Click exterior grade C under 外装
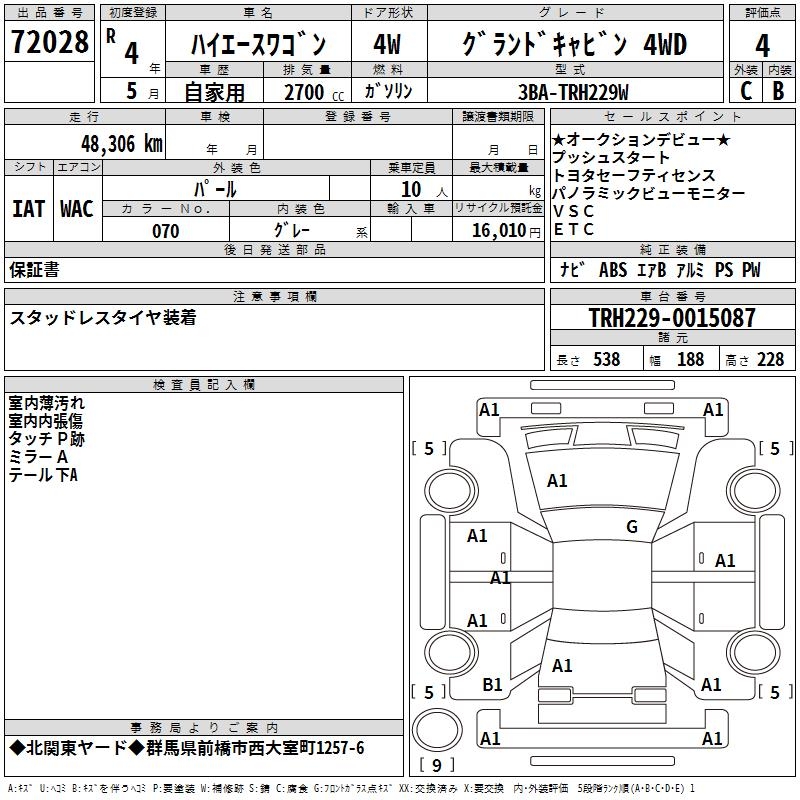This screenshot has height=800, width=800. point(746,91)
